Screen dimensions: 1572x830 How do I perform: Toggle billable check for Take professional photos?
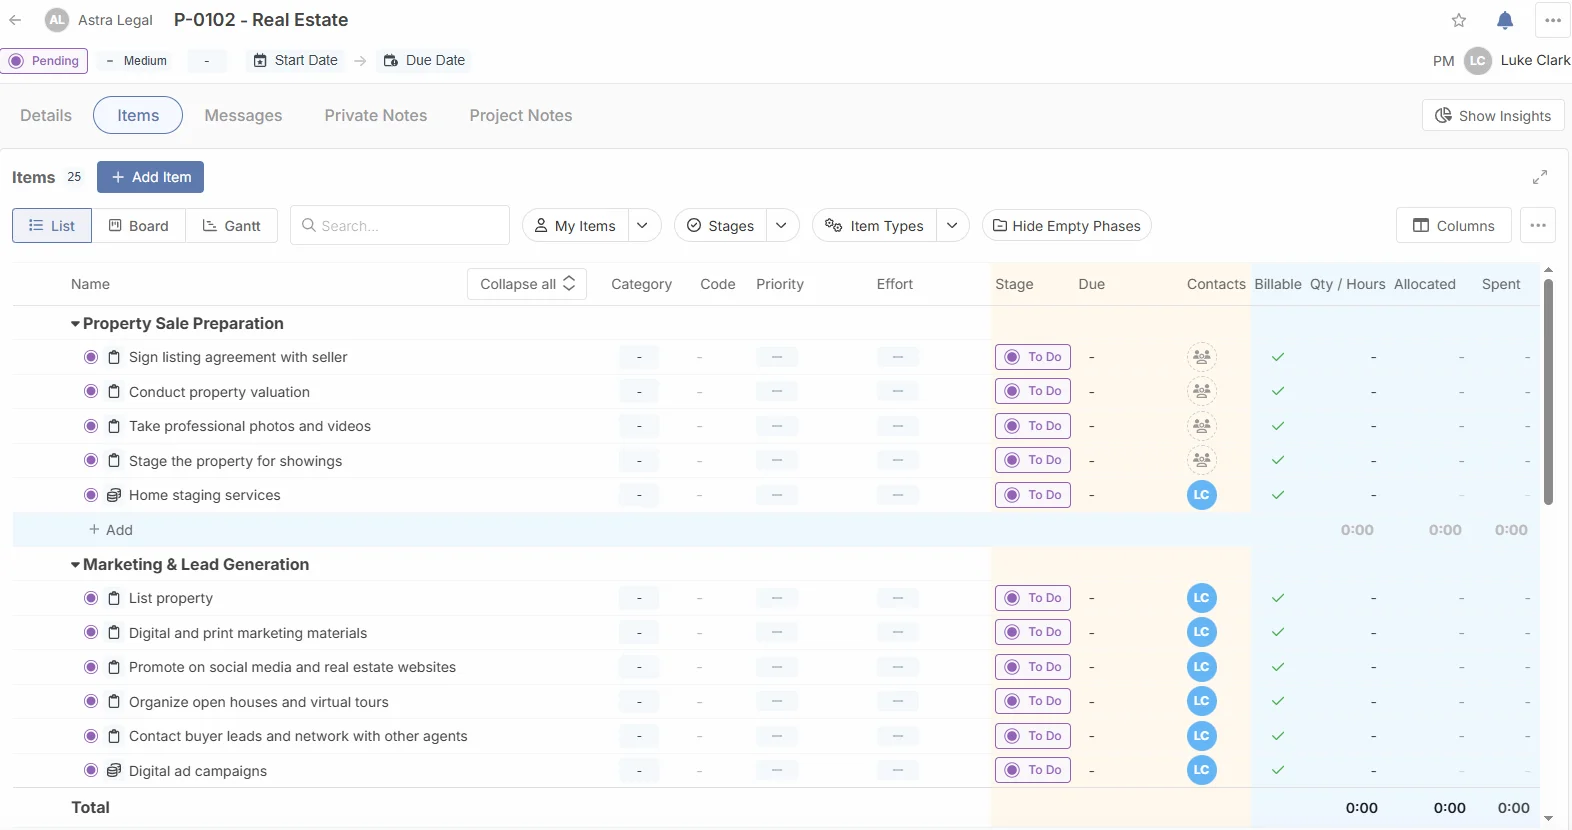pyautogui.click(x=1278, y=426)
